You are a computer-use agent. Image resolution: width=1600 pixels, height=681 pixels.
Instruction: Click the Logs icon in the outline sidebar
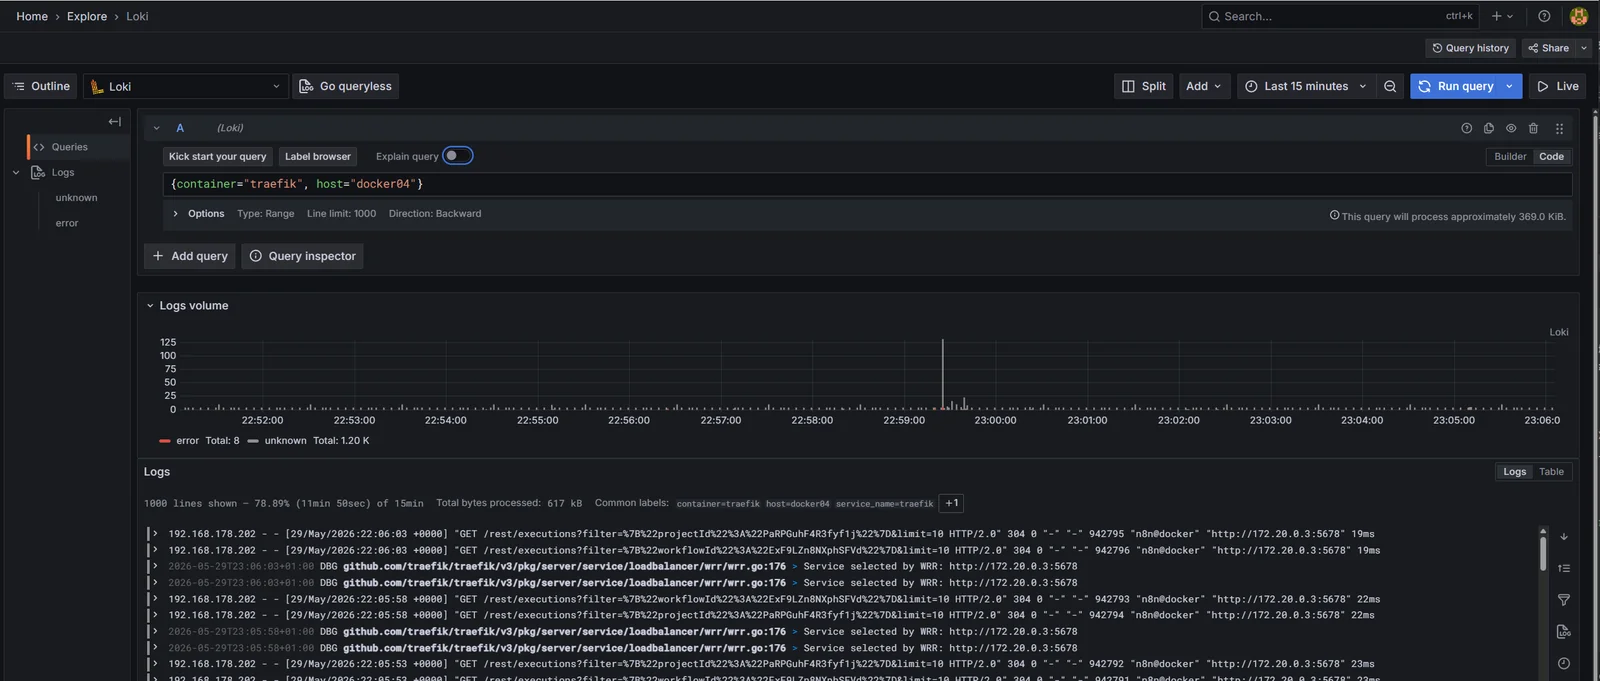(x=38, y=172)
